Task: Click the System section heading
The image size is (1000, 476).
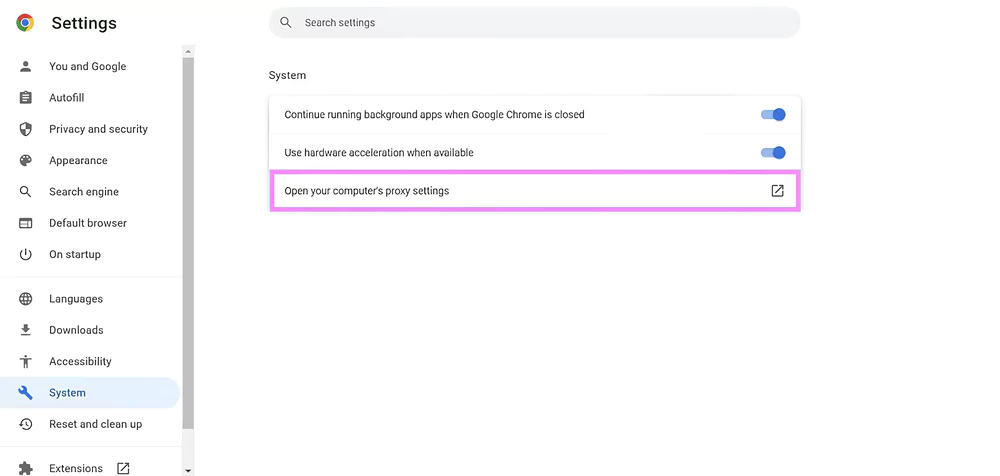Action: tap(287, 75)
